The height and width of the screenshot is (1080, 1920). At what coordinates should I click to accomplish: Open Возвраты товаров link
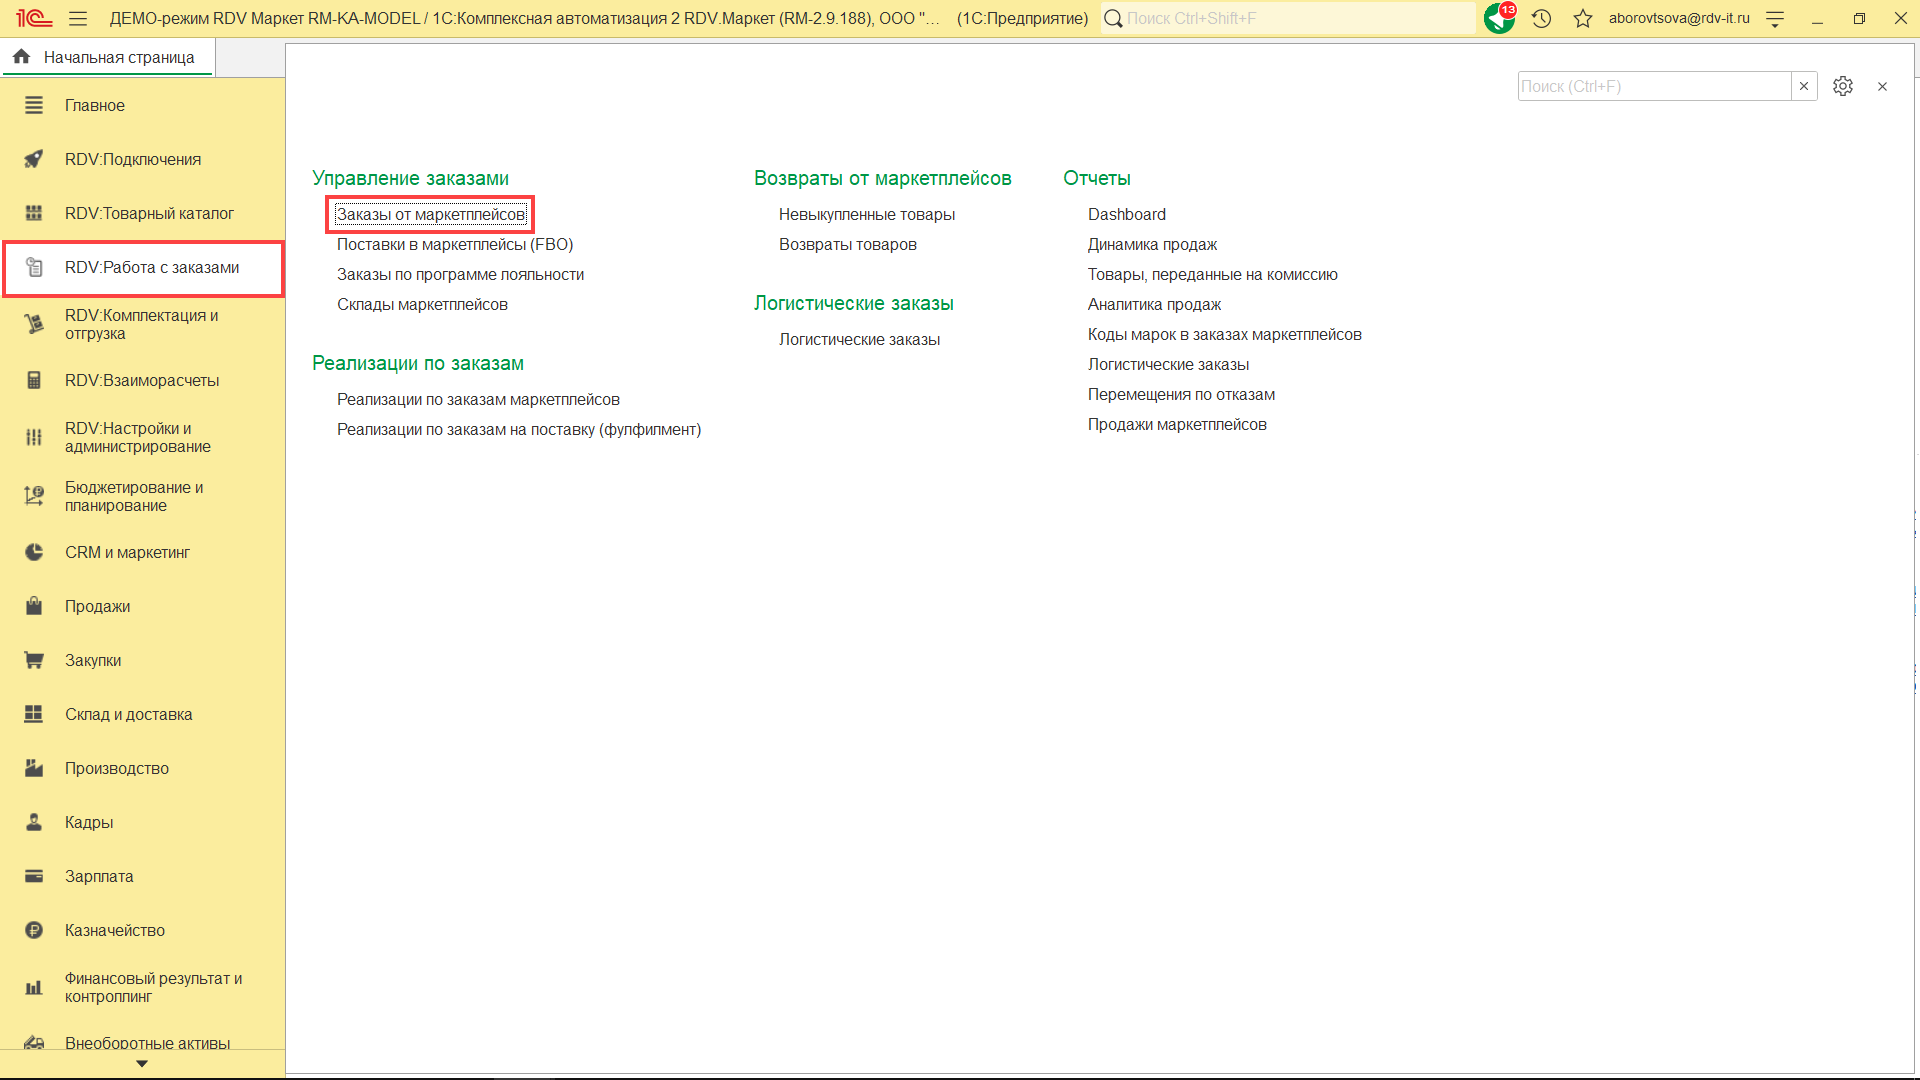click(847, 244)
